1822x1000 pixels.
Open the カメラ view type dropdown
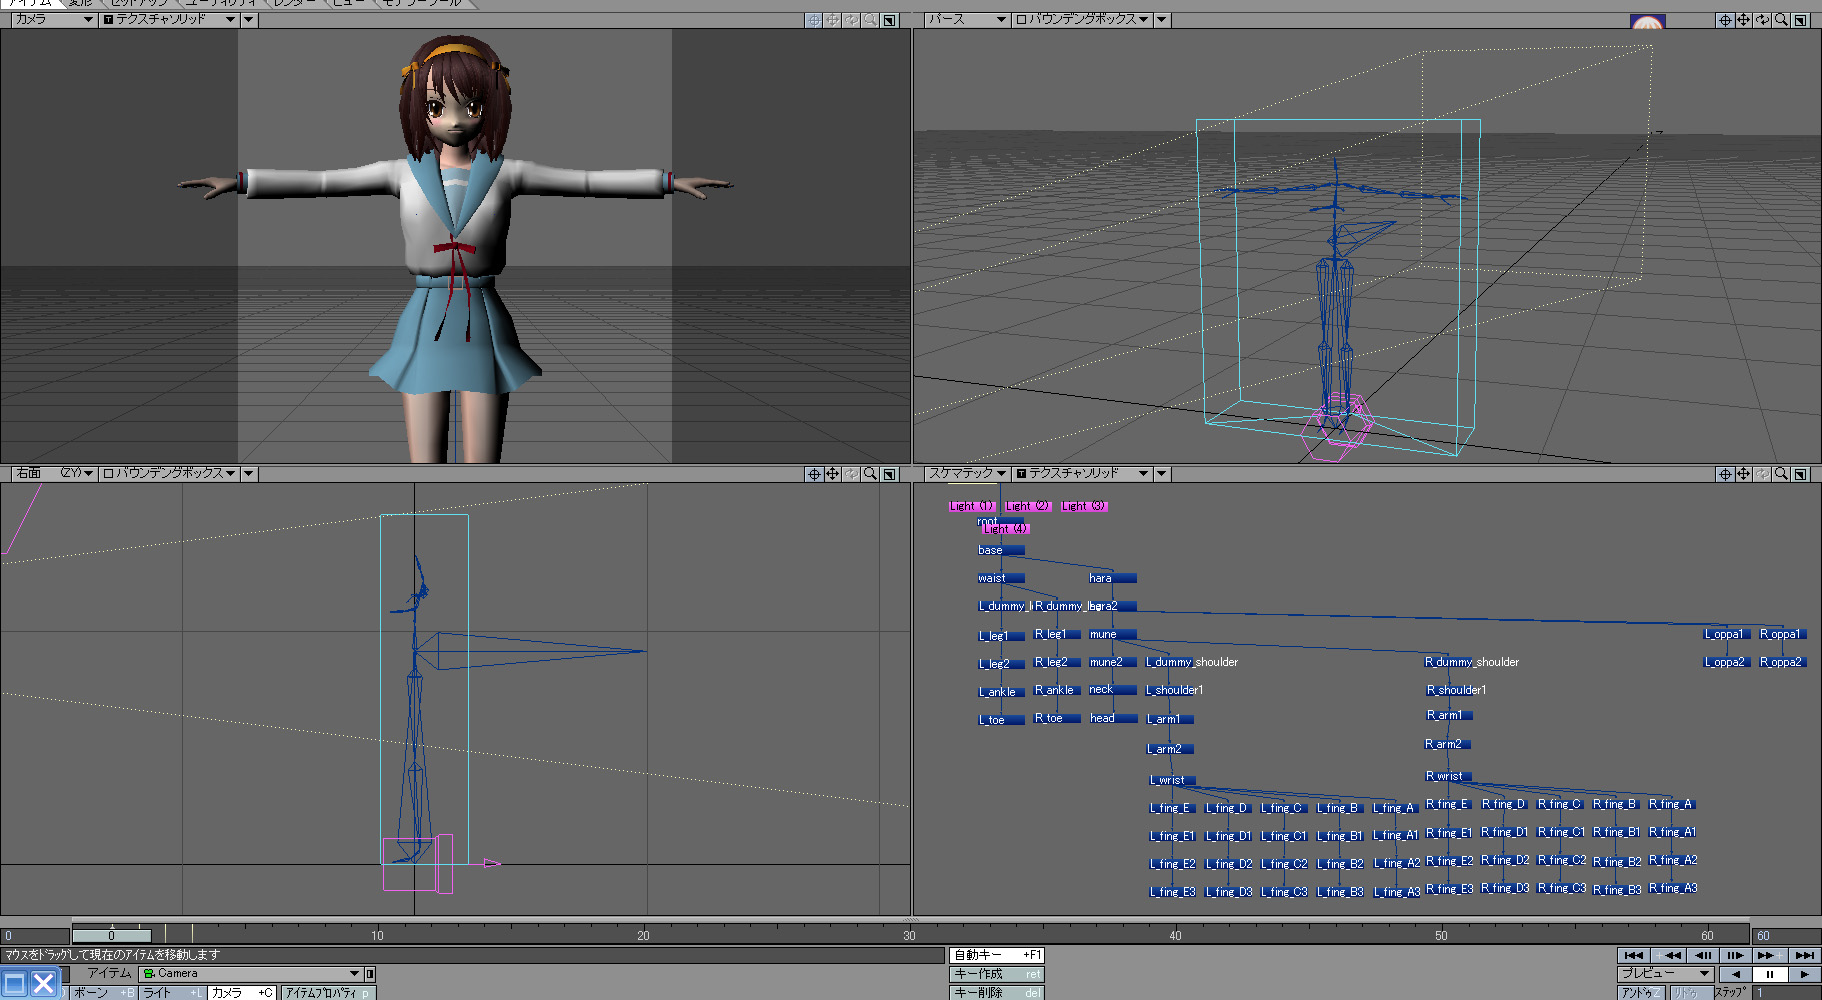click(54, 20)
